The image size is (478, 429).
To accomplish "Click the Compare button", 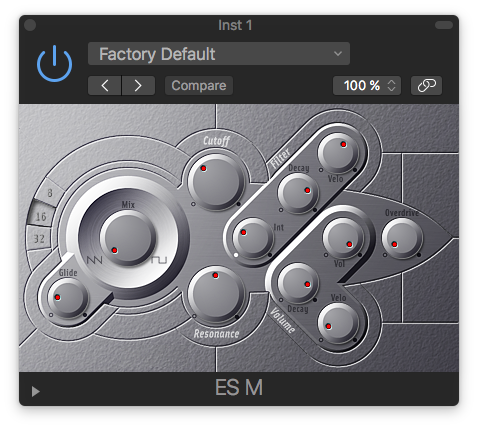I will tap(199, 86).
